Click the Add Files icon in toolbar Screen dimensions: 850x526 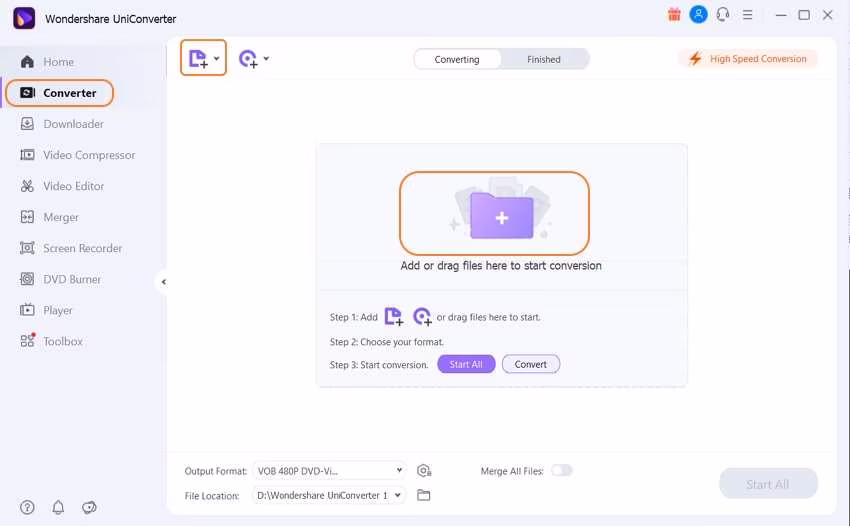[x=198, y=59]
